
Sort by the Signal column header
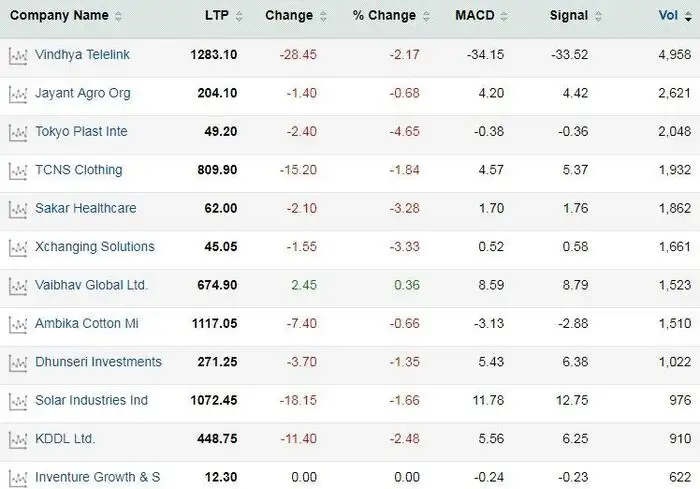[x=568, y=16]
